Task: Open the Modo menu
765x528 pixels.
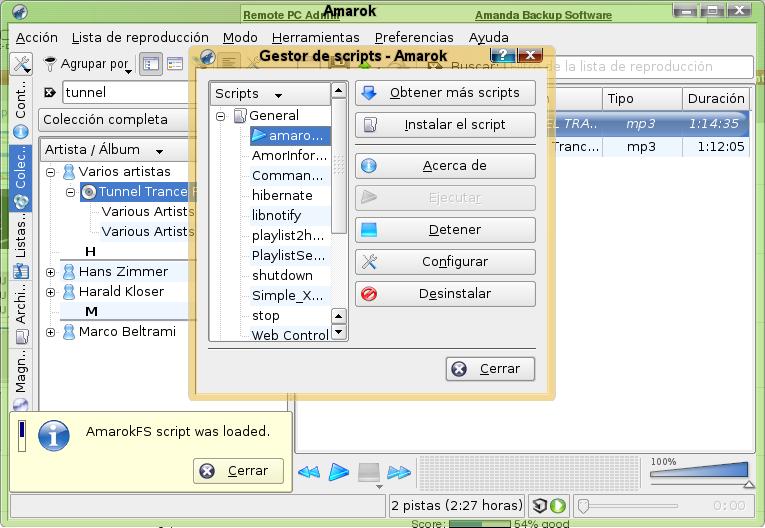Action: click(x=240, y=38)
